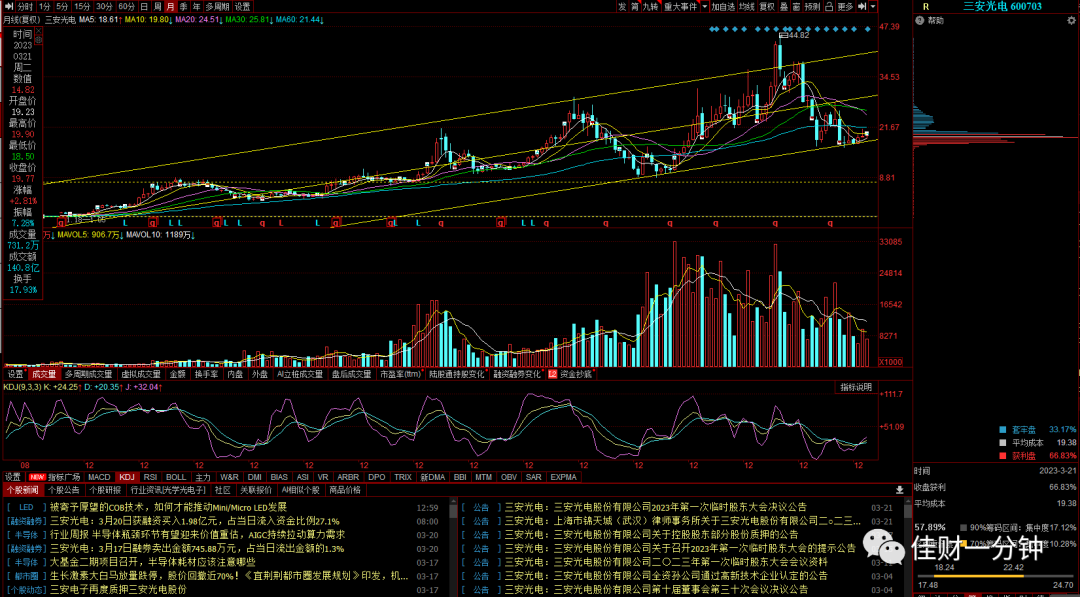Click the download icon in news panel

click(900, 490)
